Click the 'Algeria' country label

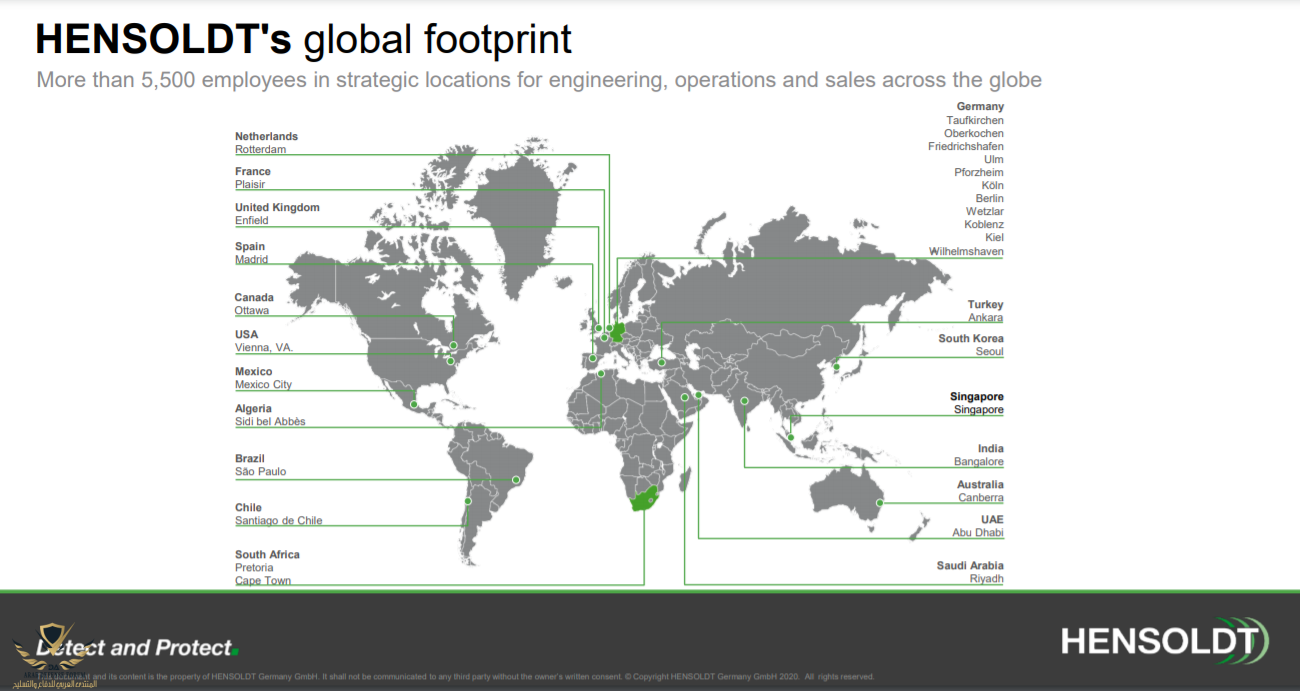(x=253, y=408)
